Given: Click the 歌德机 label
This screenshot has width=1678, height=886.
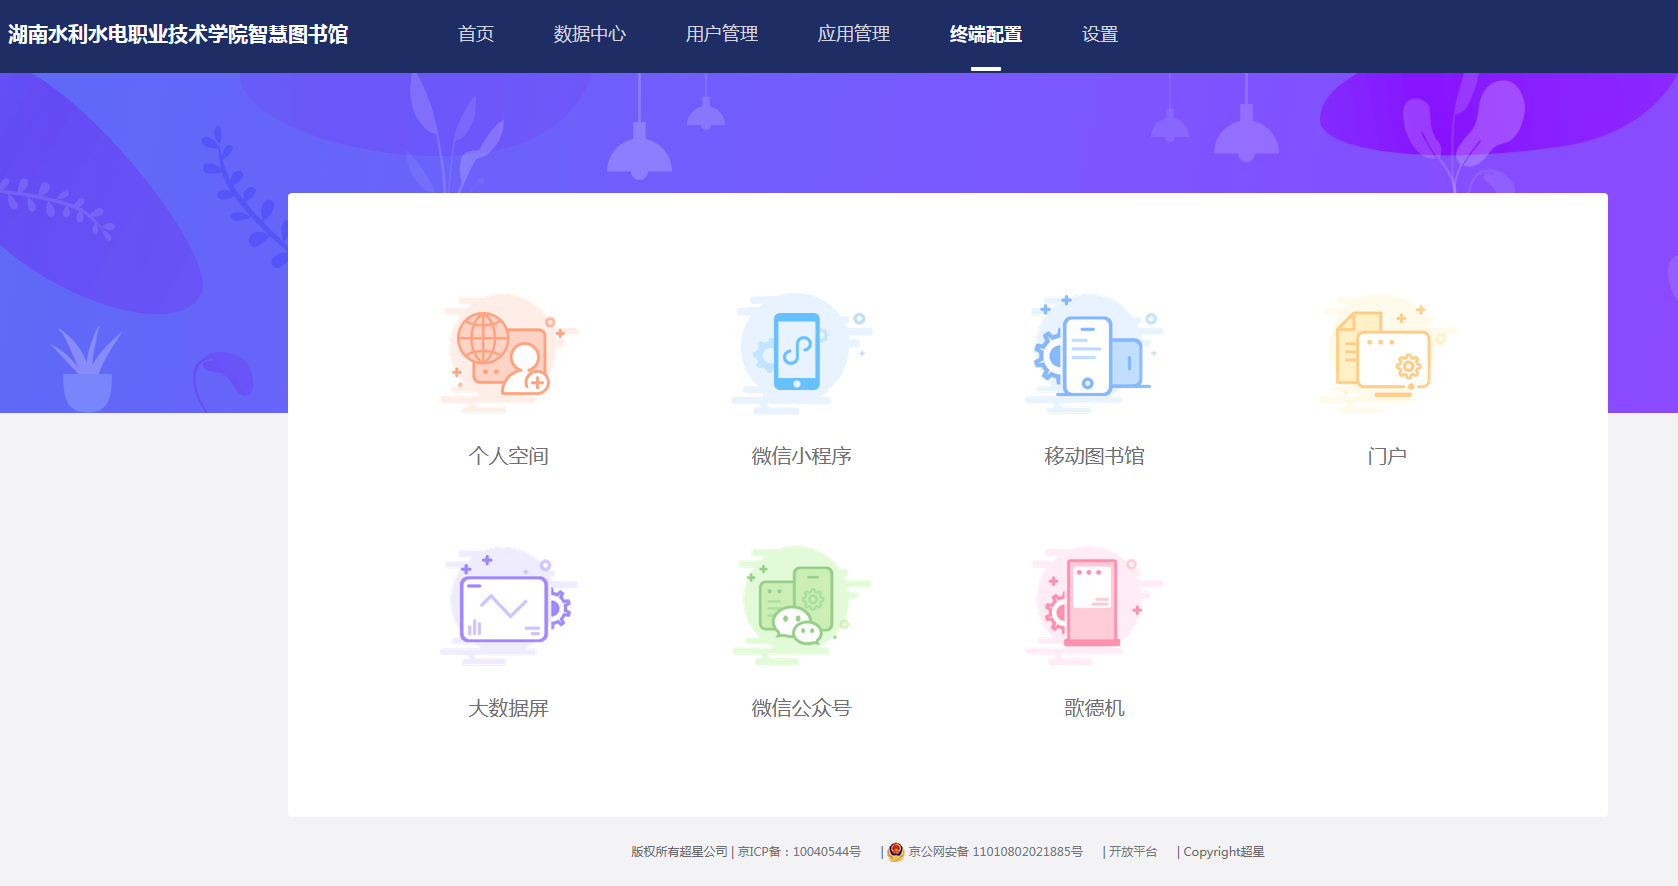Looking at the screenshot, I should click(1094, 708).
